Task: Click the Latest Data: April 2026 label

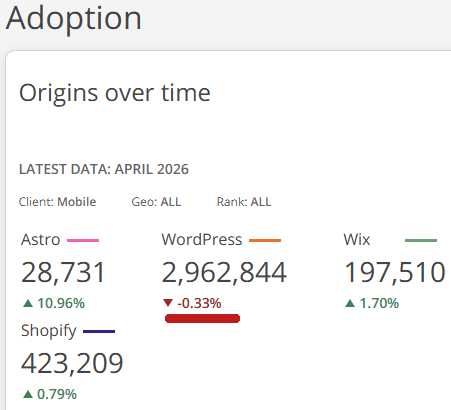Action: pos(104,169)
